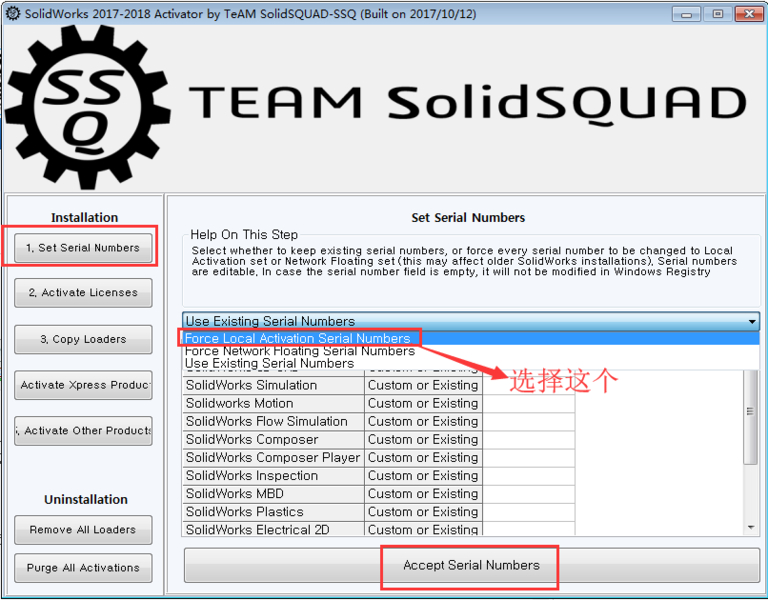Click Remove All Loaders button
Image resolution: width=768 pixels, height=600 pixels.
tap(83, 529)
